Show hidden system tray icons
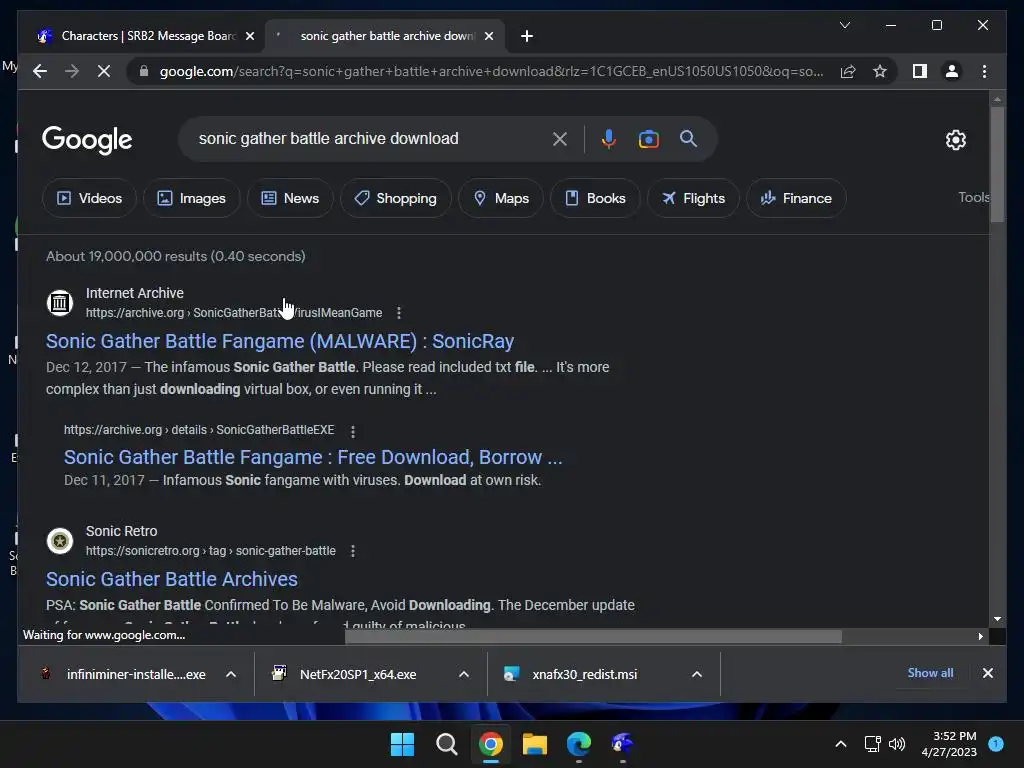Viewport: 1024px width, 768px height. tap(840, 744)
